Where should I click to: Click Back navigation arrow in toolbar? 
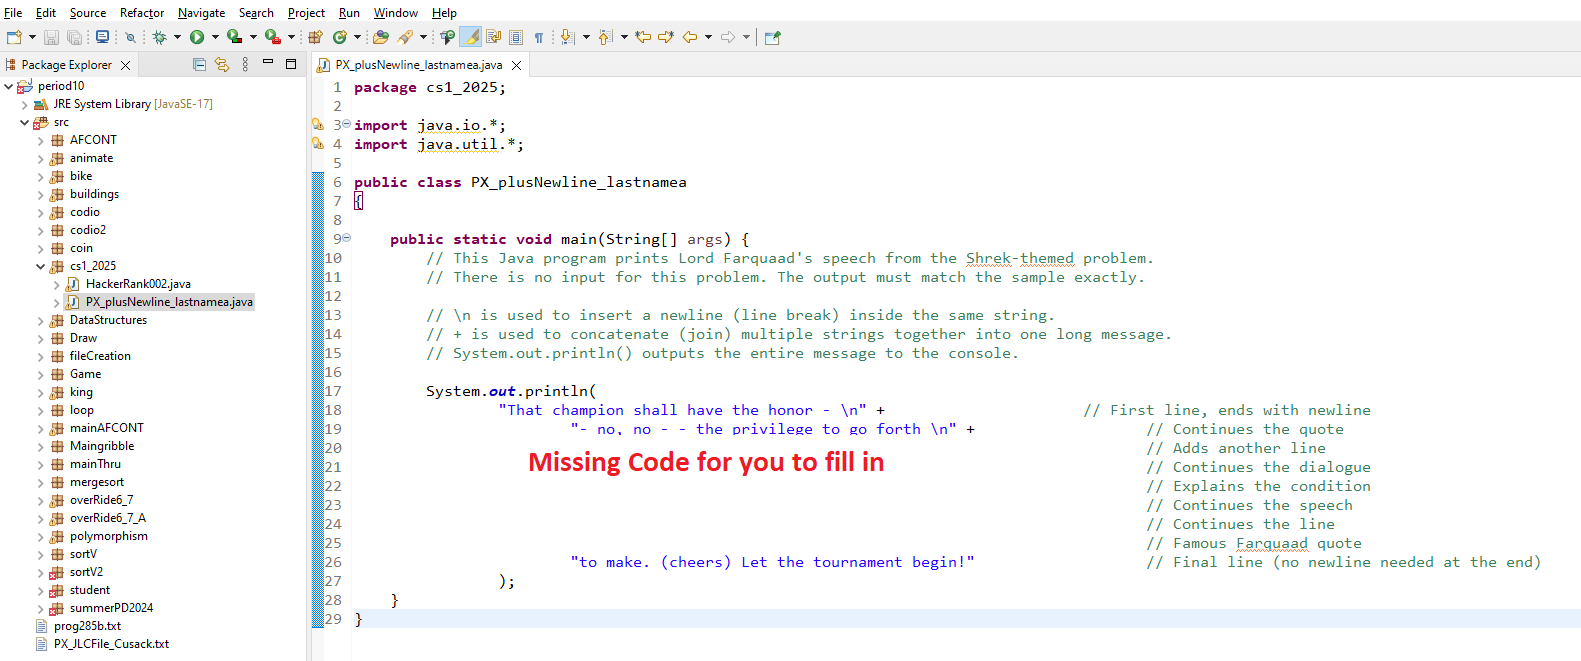click(690, 37)
